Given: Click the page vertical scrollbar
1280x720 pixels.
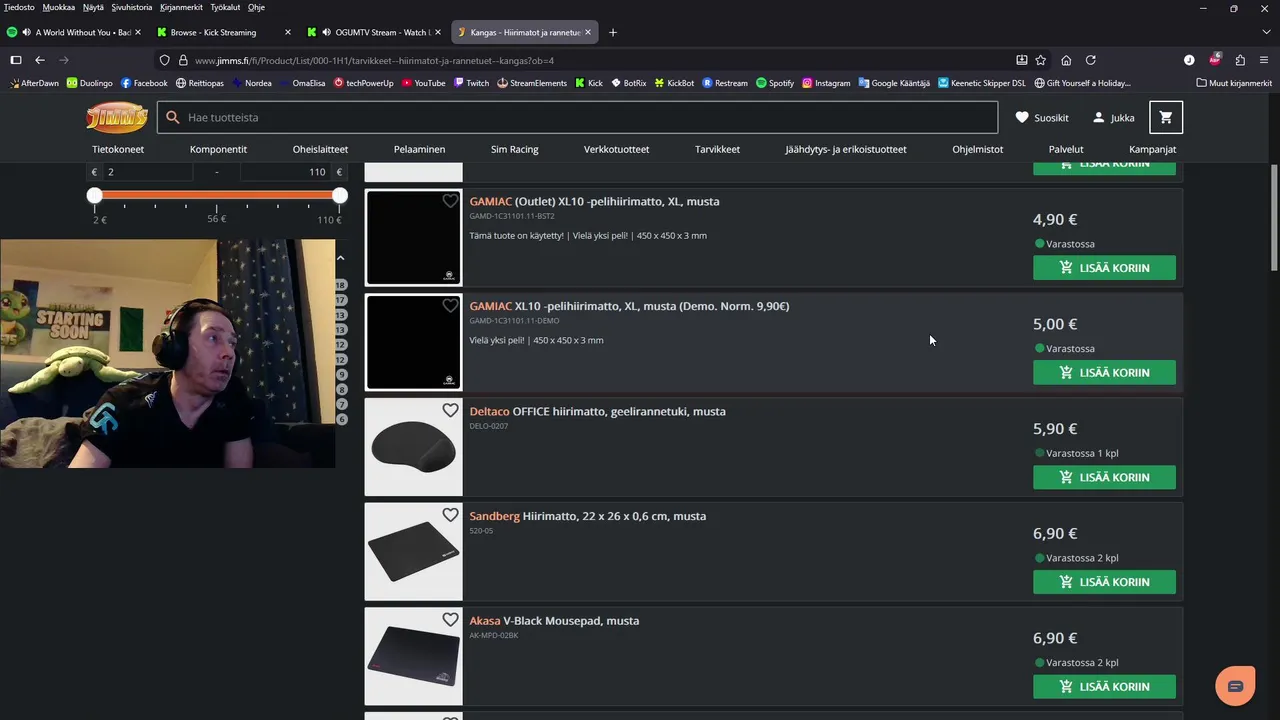Looking at the screenshot, I should (x=1274, y=217).
